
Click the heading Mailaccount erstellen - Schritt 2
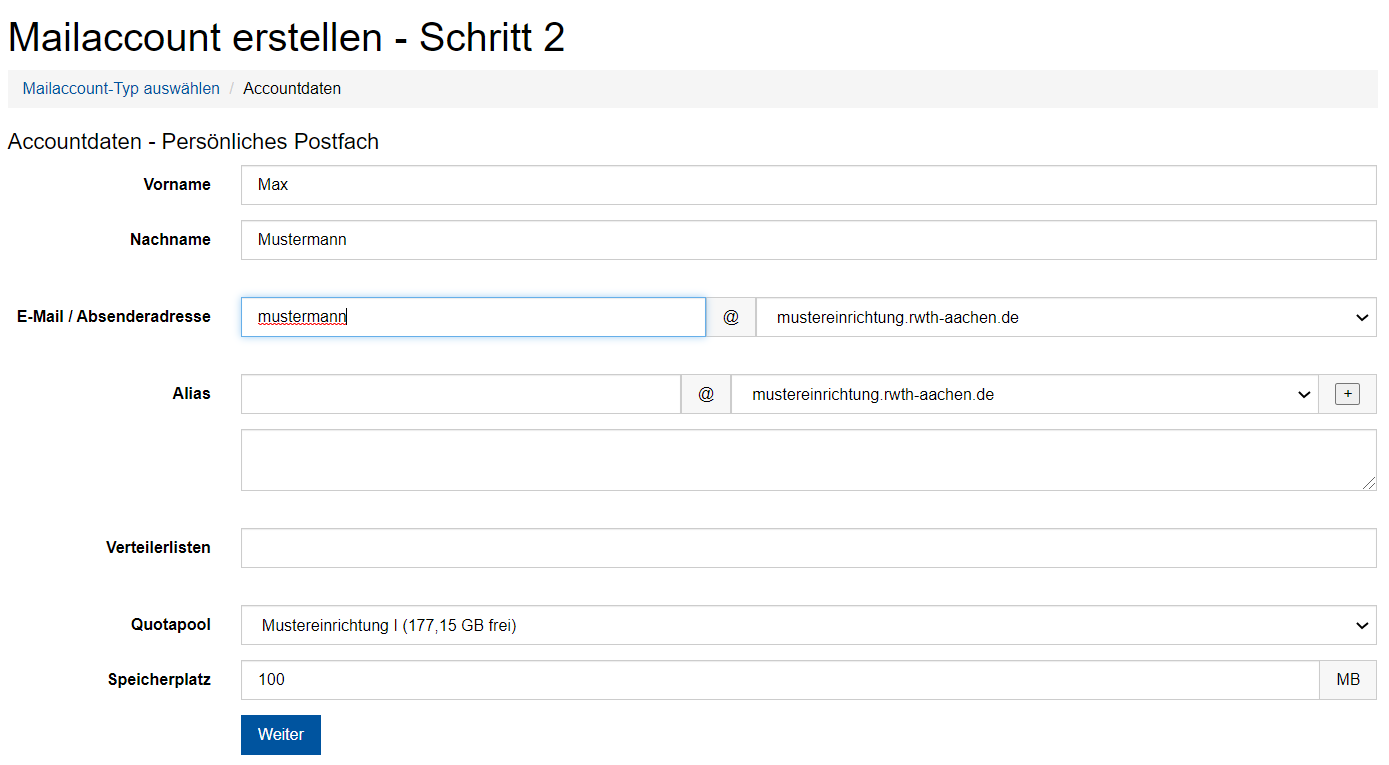tap(286, 37)
